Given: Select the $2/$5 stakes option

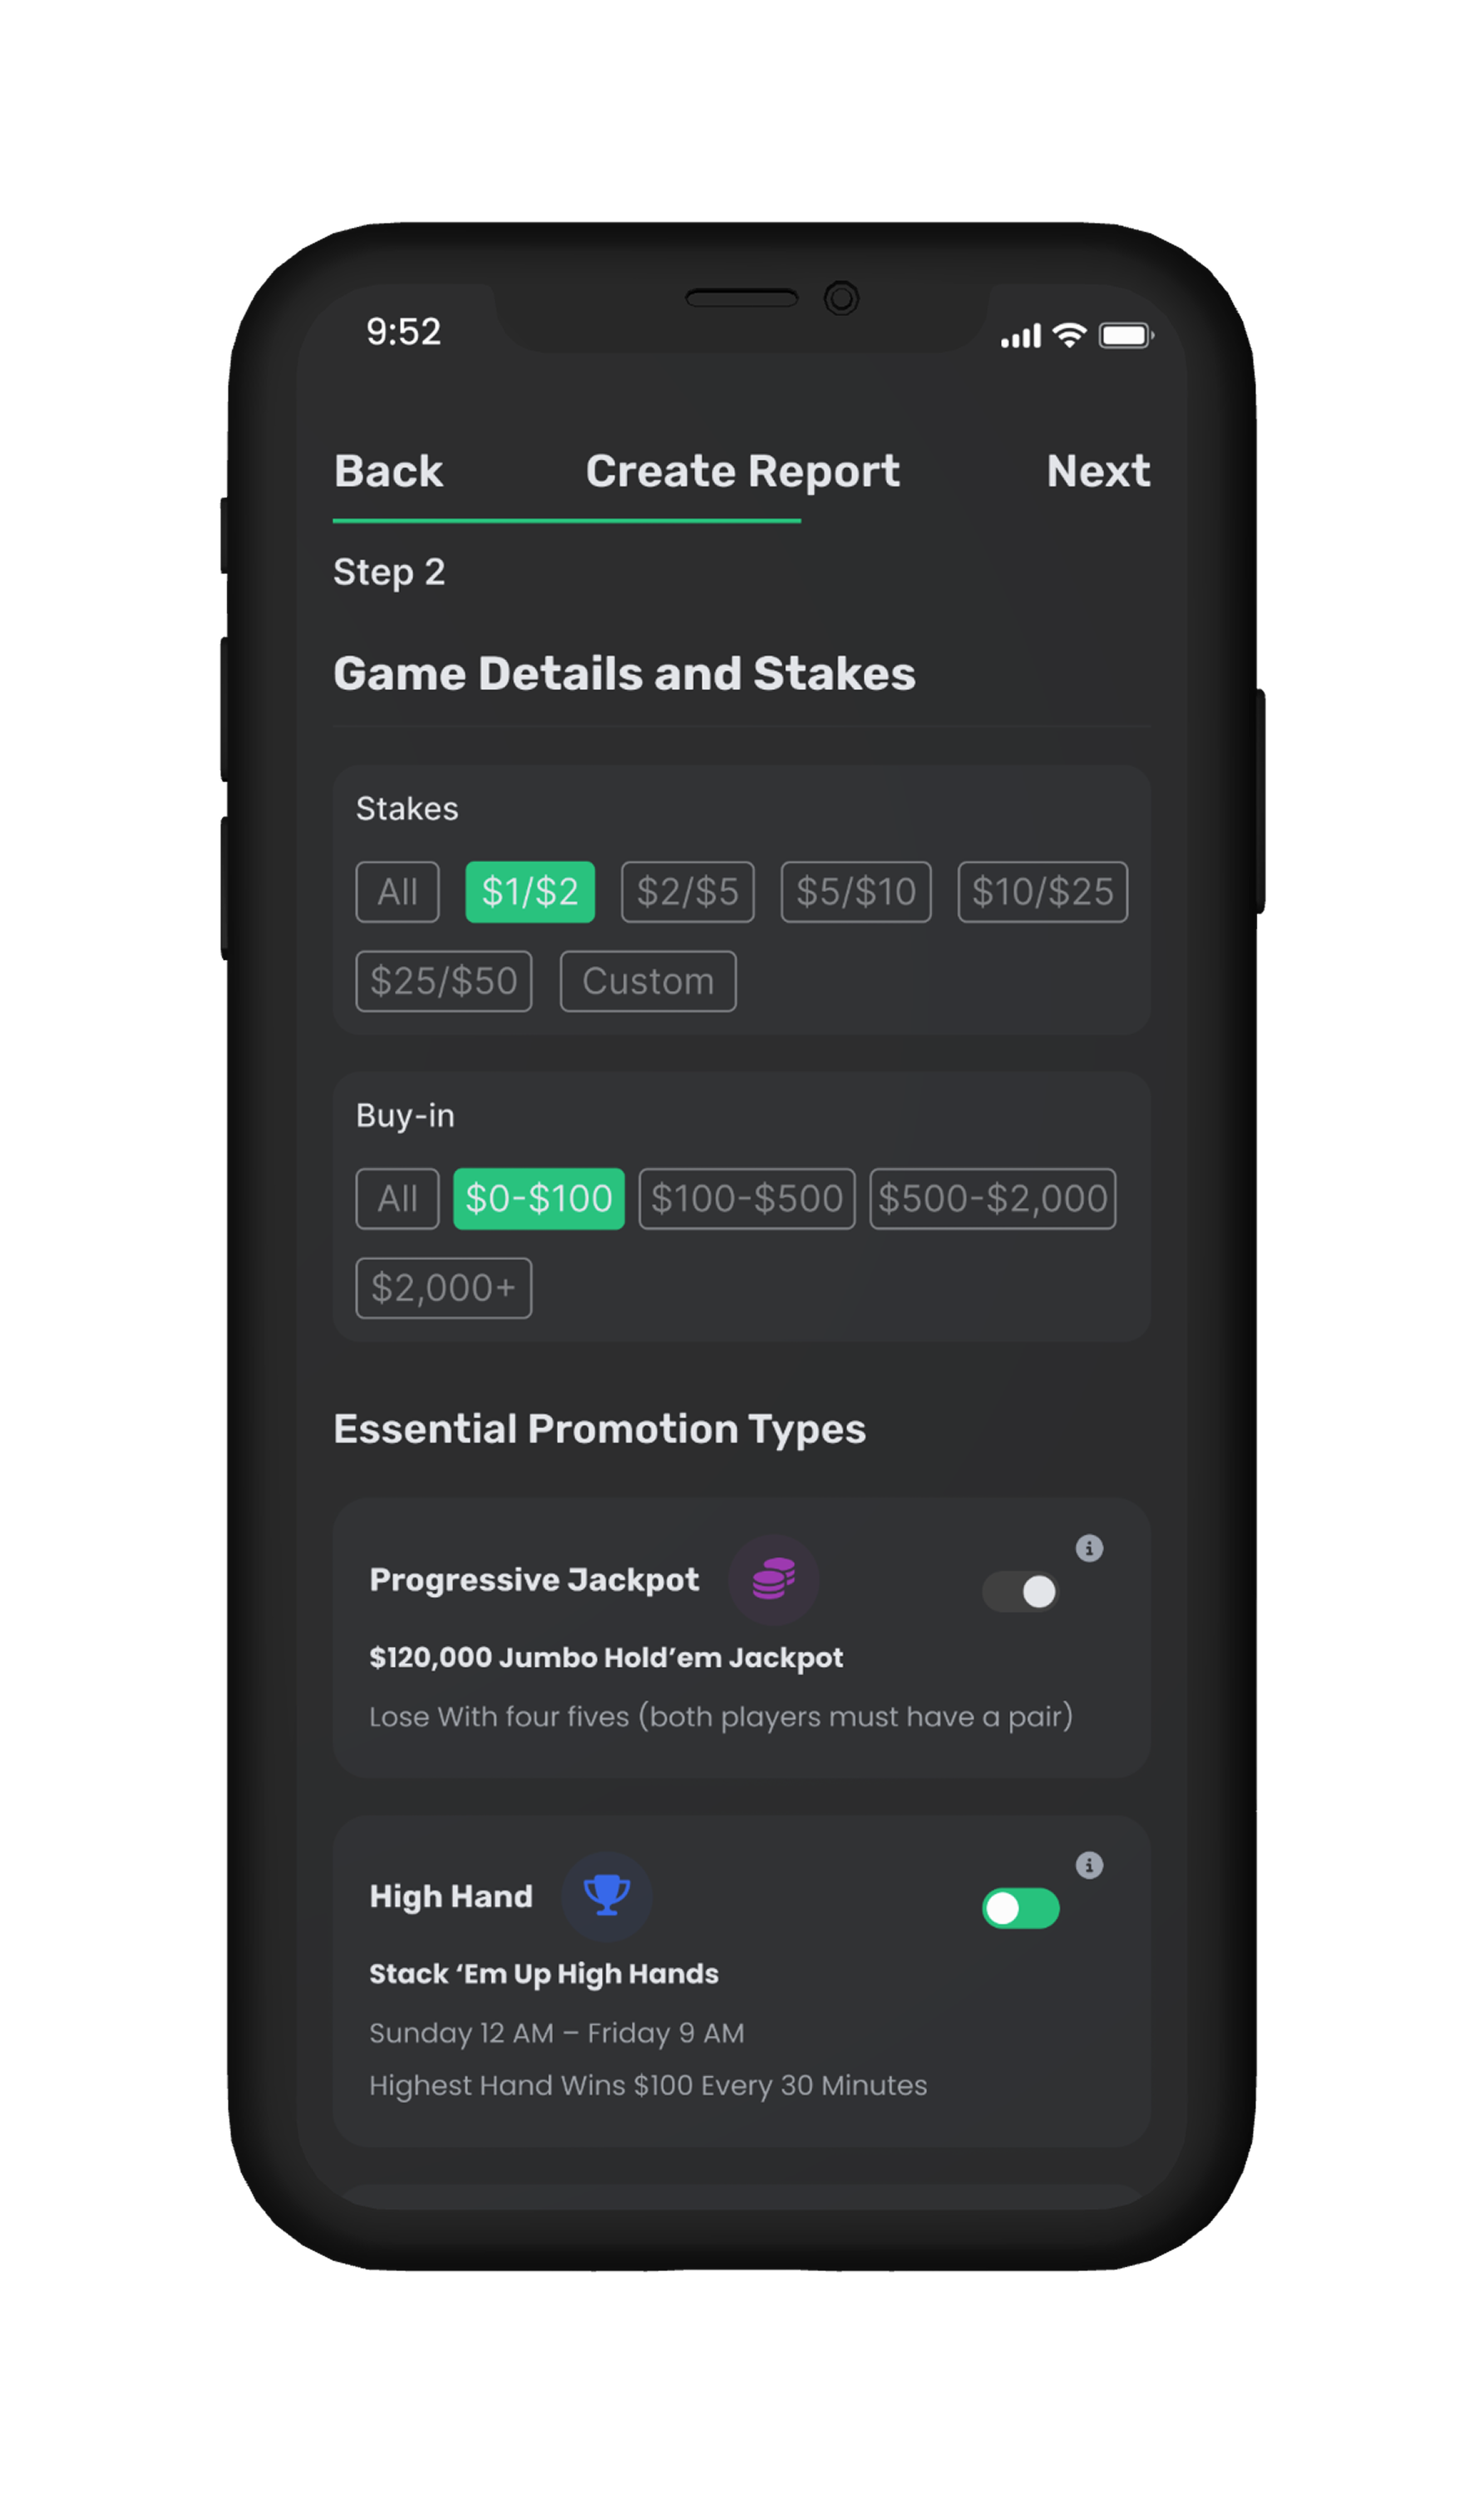Looking at the screenshot, I should [x=687, y=891].
